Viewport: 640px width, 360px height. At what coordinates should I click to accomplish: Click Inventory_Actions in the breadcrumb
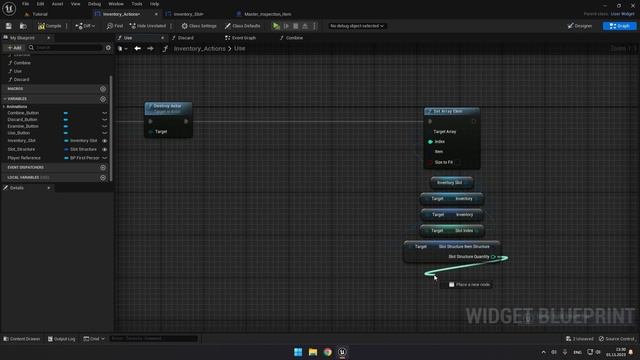pos(200,49)
